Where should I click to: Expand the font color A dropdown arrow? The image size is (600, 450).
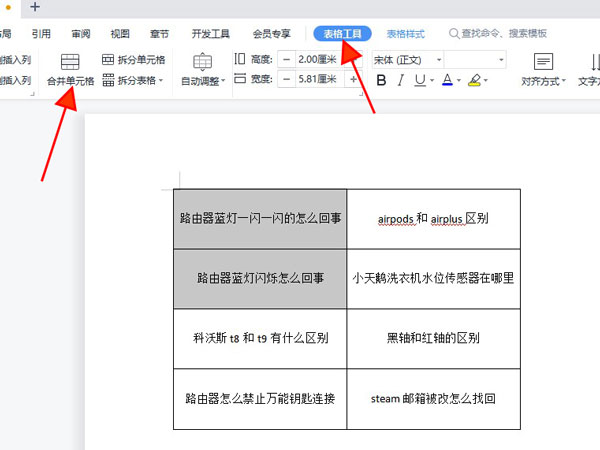pos(458,81)
